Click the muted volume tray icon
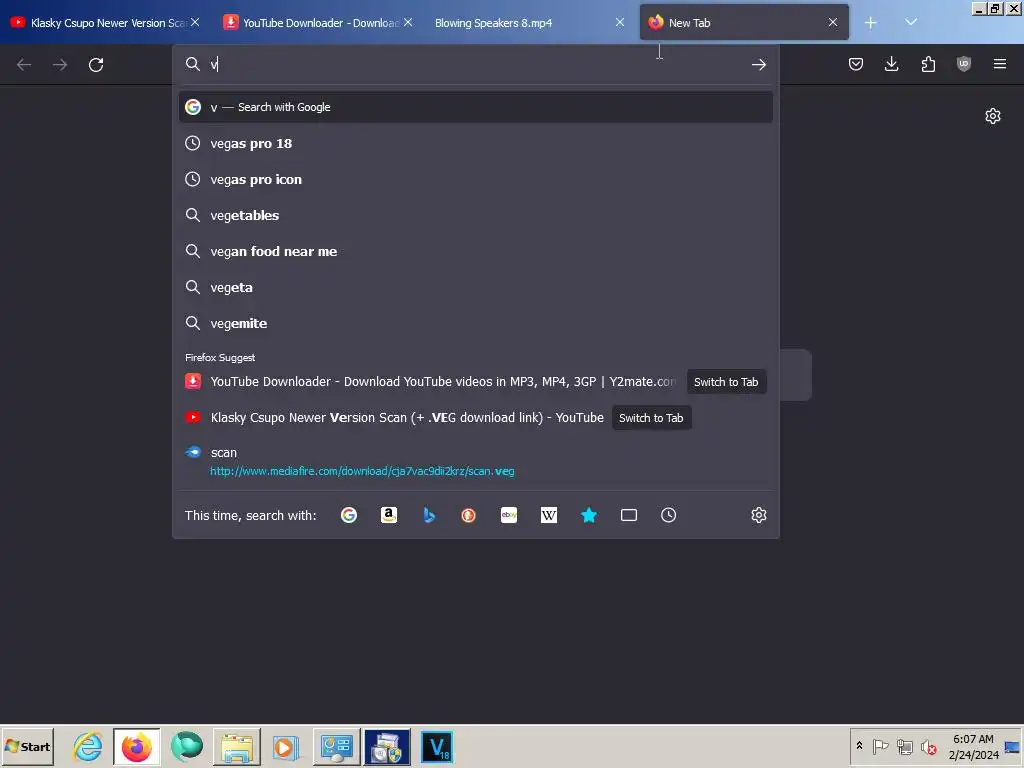Image resolution: width=1024 pixels, height=768 pixels. [928, 746]
